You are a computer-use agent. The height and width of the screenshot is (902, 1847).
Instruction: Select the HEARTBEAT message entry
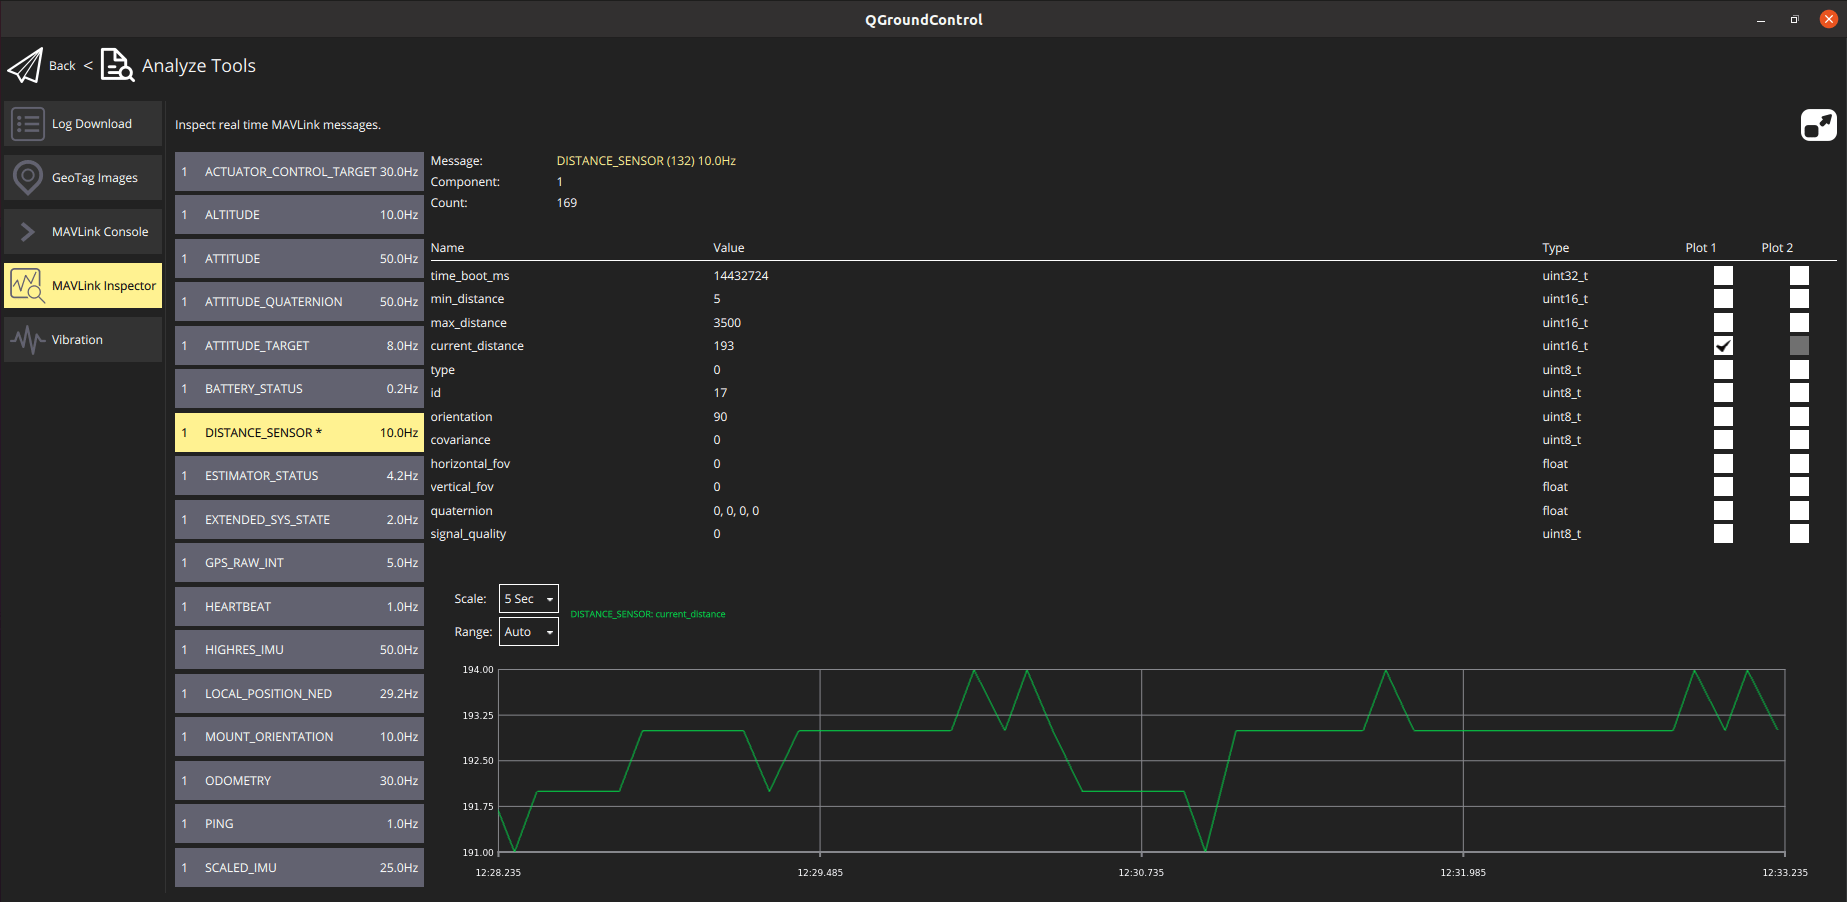[298, 606]
